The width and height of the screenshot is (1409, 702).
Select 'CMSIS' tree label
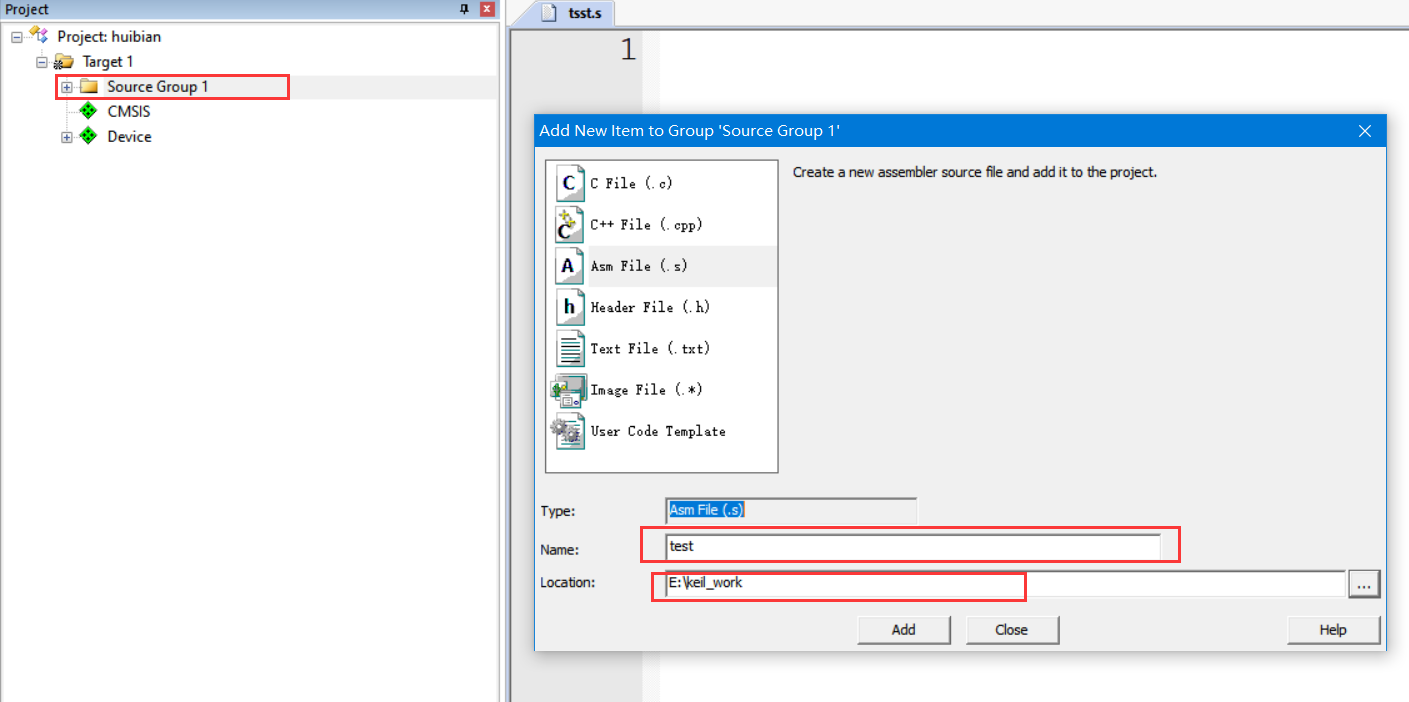(x=129, y=112)
